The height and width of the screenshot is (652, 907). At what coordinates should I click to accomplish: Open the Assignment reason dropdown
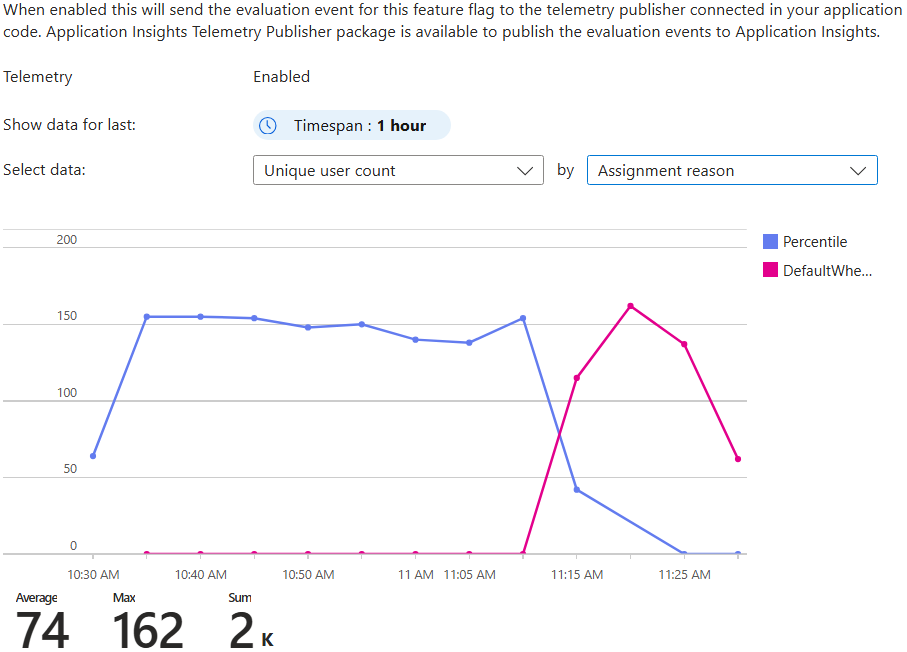click(731, 170)
